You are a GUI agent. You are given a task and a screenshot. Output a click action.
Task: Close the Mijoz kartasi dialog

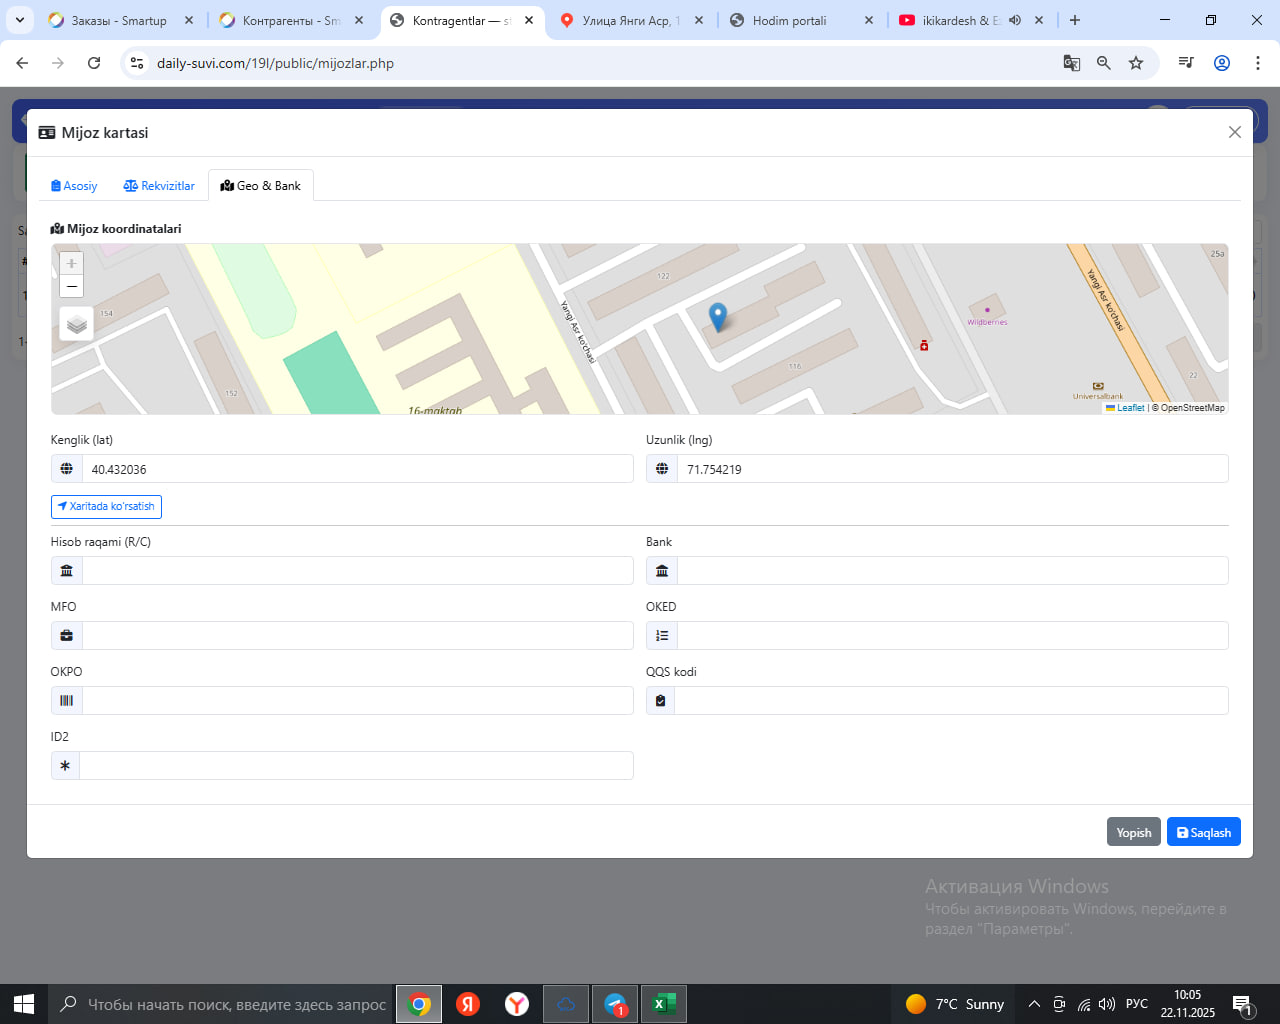pyautogui.click(x=1234, y=132)
